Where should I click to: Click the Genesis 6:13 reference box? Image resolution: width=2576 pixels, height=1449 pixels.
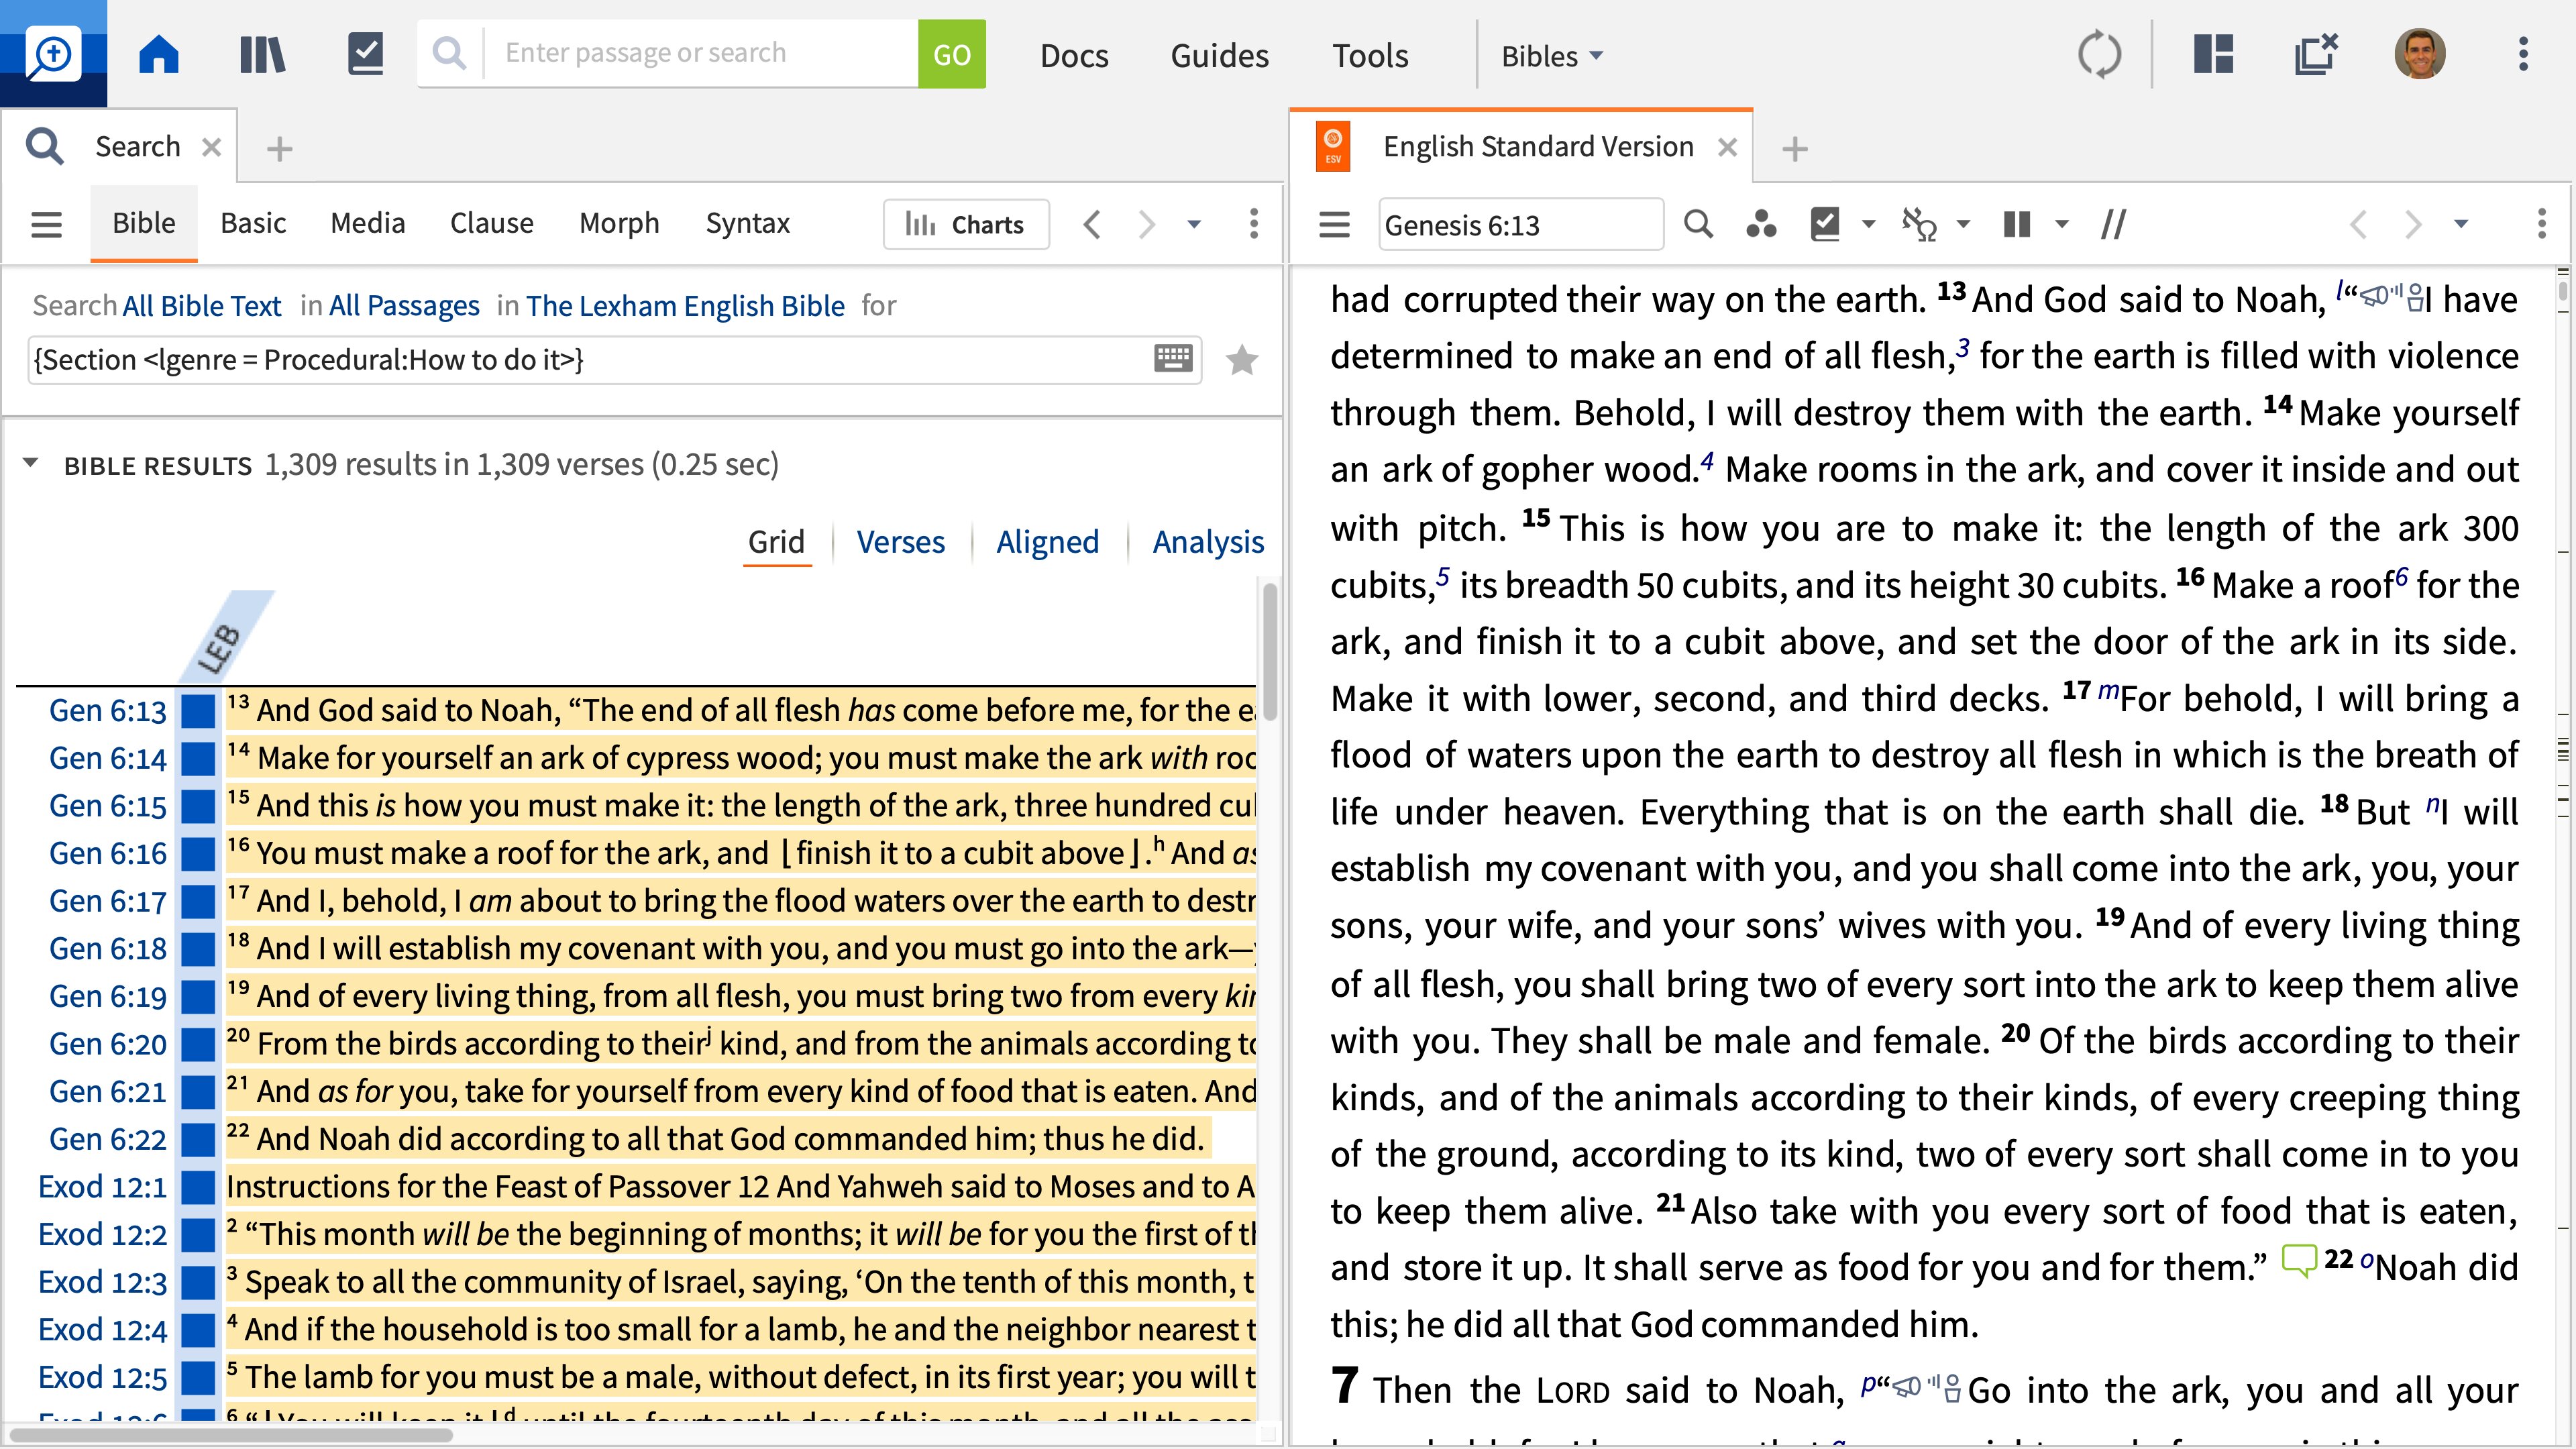coord(1521,225)
